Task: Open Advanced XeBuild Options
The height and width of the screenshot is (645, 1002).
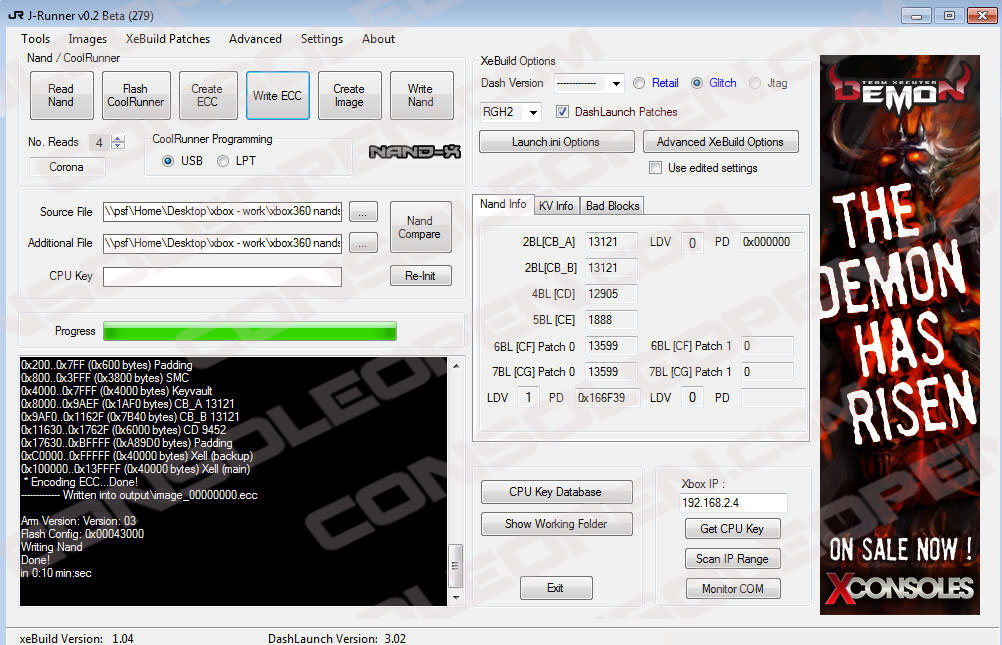Action: click(x=720, y=142)
